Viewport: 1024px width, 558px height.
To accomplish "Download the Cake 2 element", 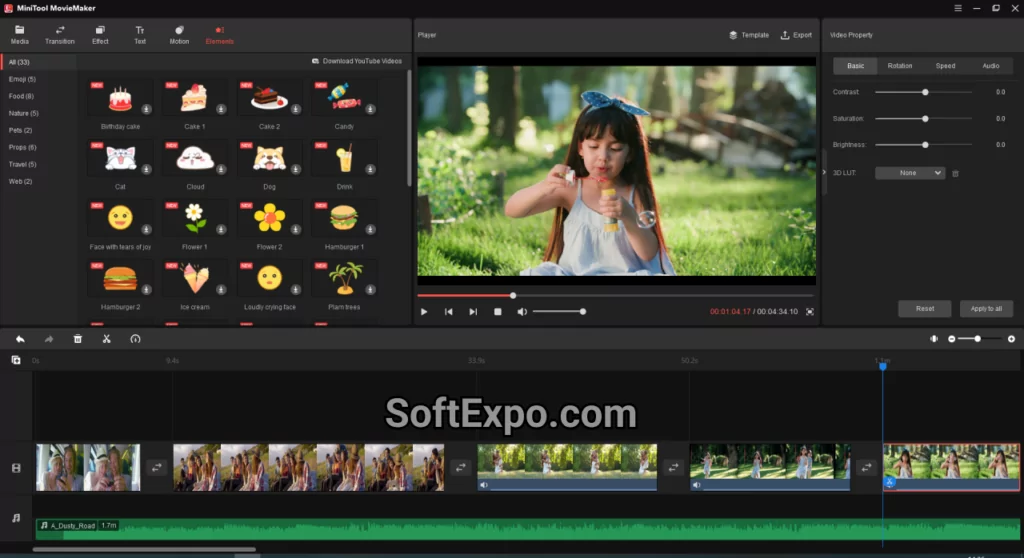I will click(x=296, y=109).
